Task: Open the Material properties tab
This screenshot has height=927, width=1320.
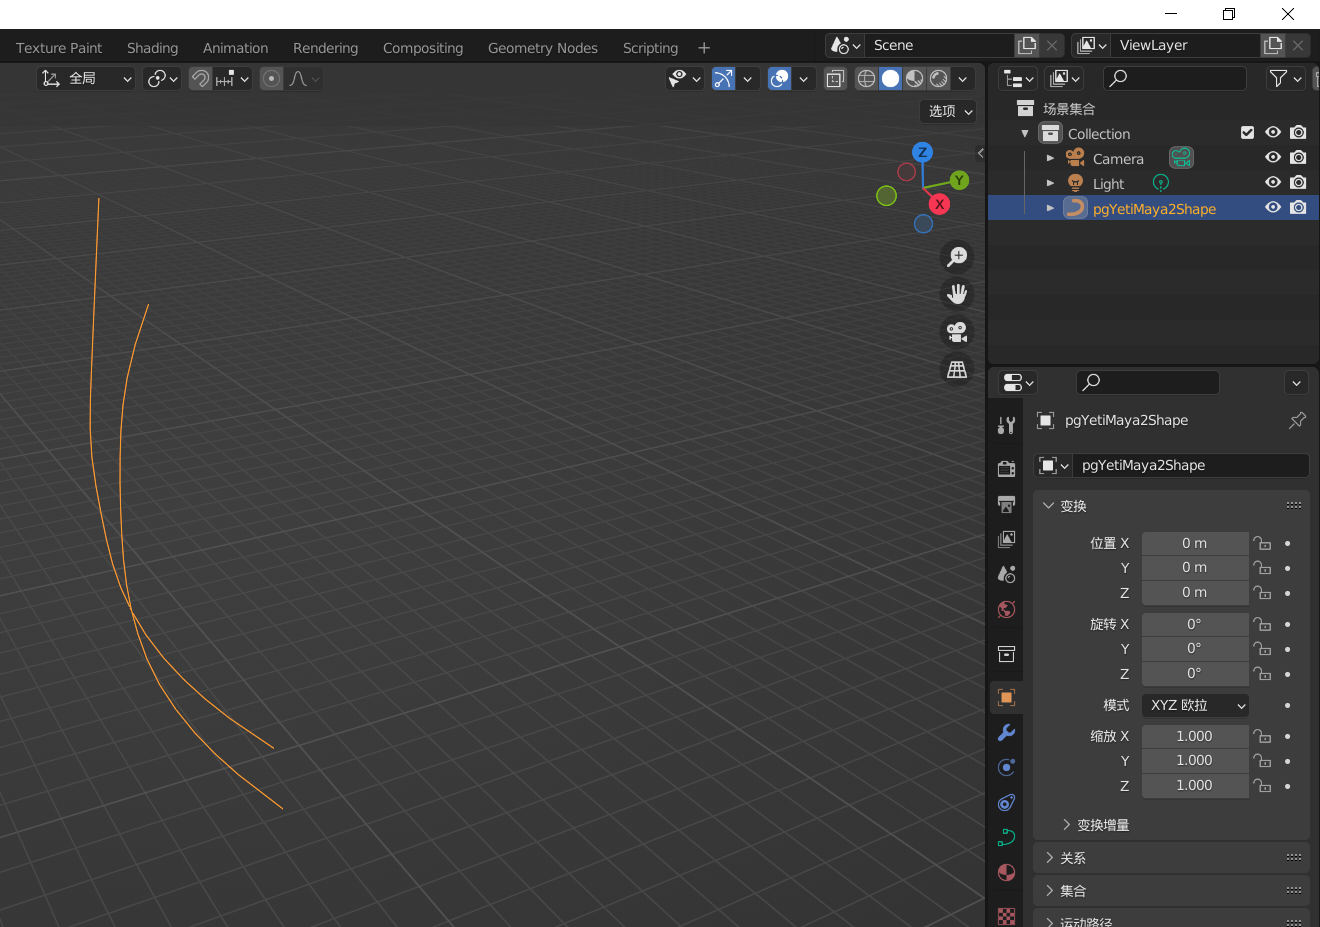Action: [1006, 872]
